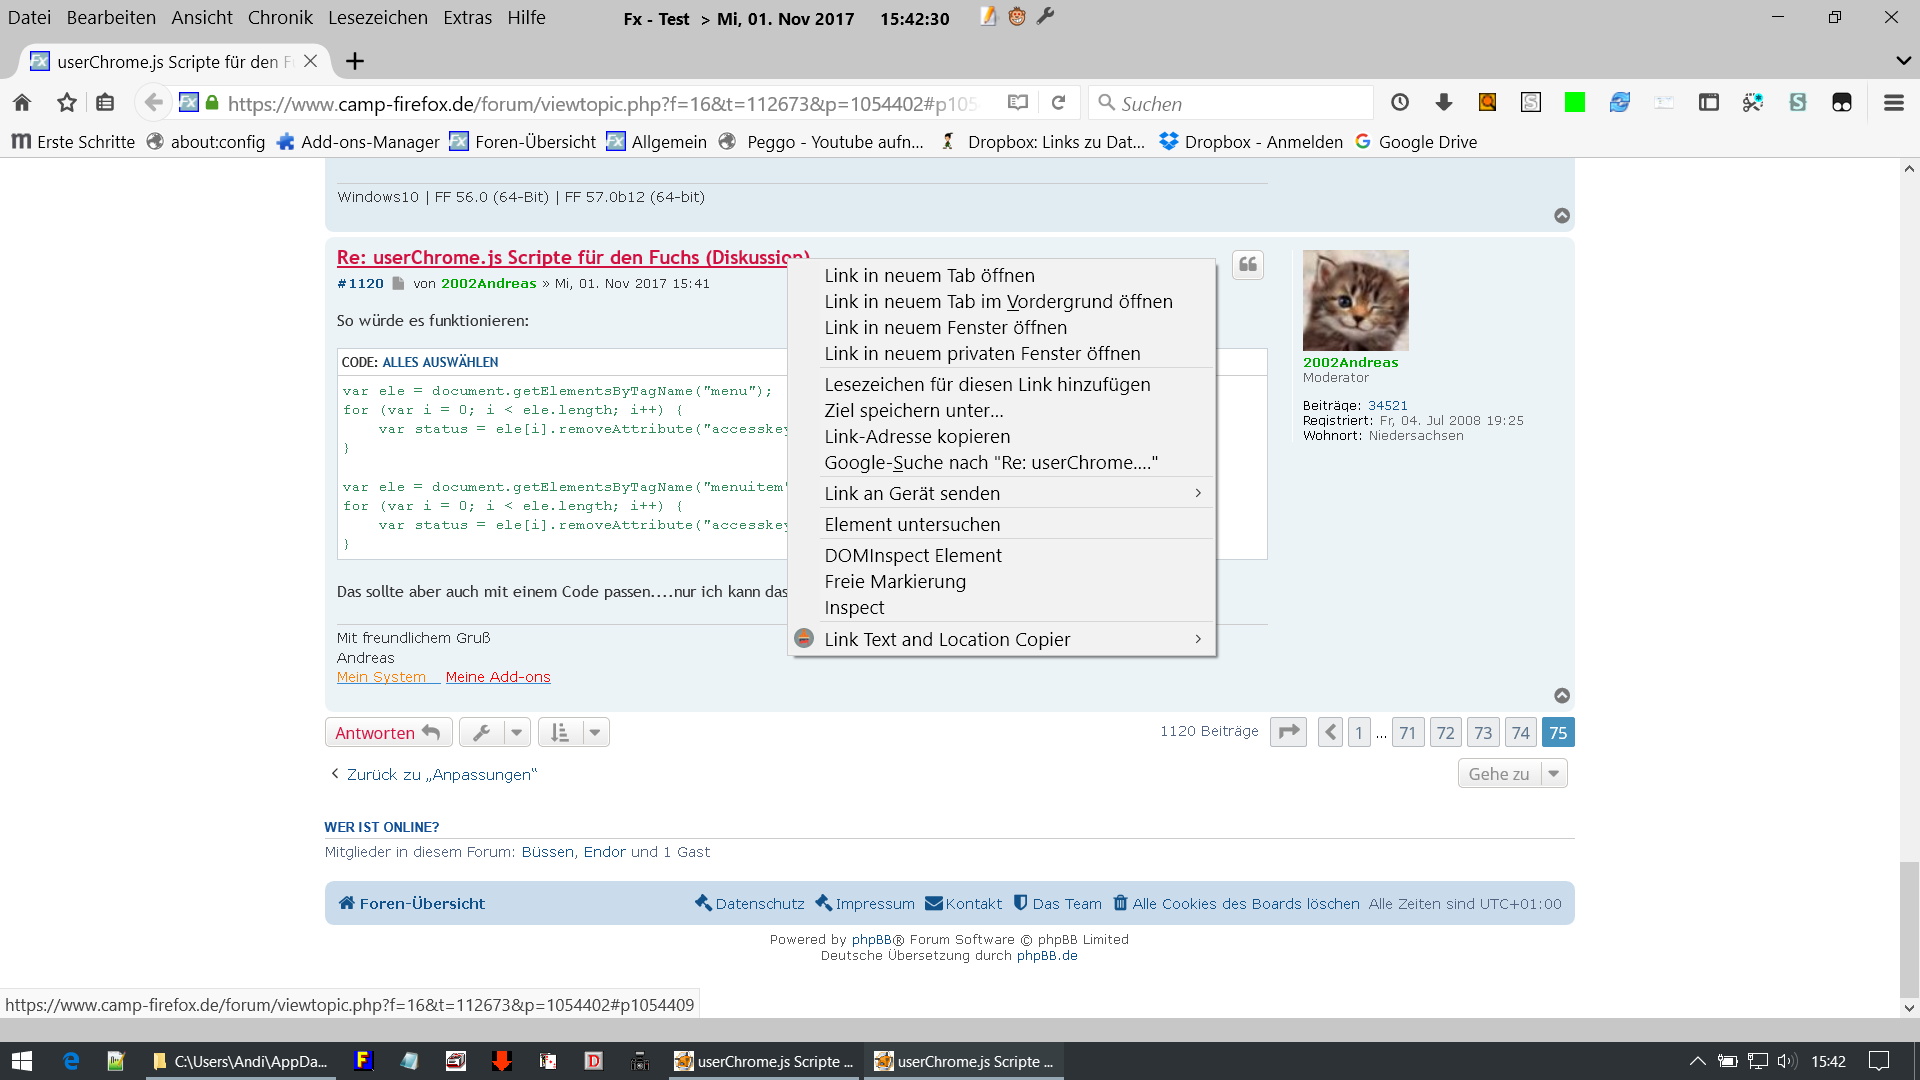Click the History clock icon
Image resolution: width=1920 pixels, height=1080 pixels.
click(1399, 103)
